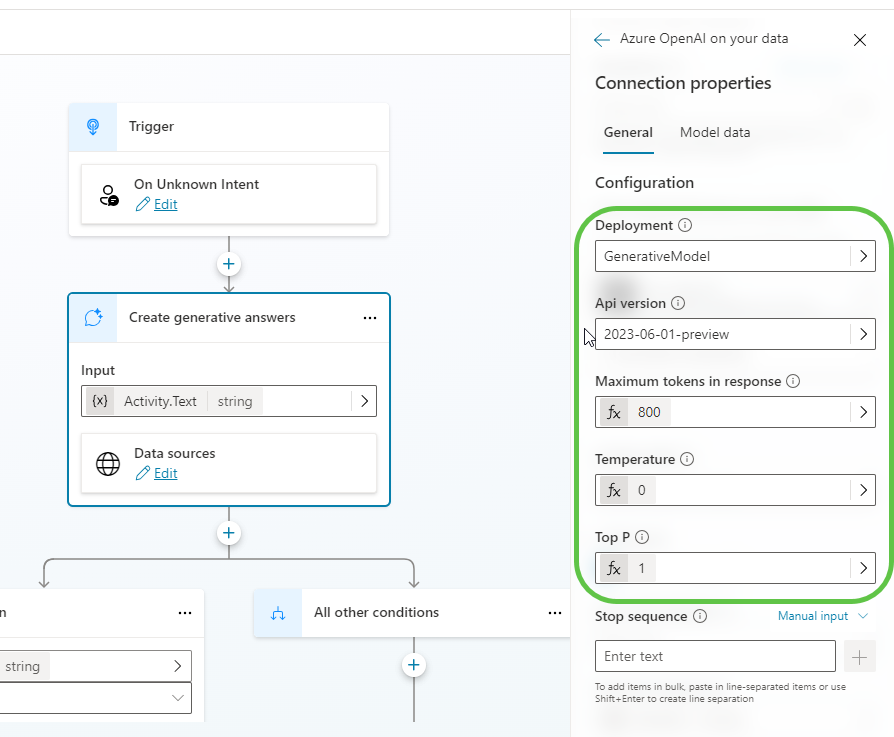Open the Manual input dropdown
This screenshot has width=894, height=737.
(x=822, y=617)
